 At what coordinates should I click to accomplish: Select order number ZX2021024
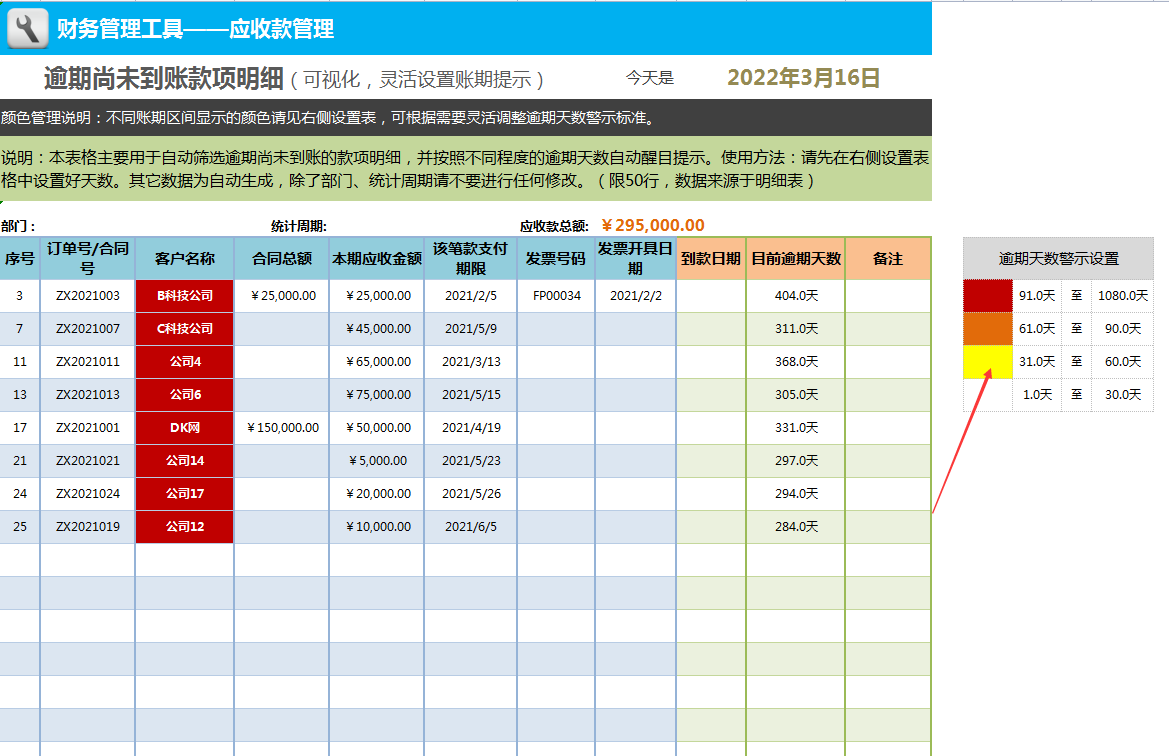(87, 494)
